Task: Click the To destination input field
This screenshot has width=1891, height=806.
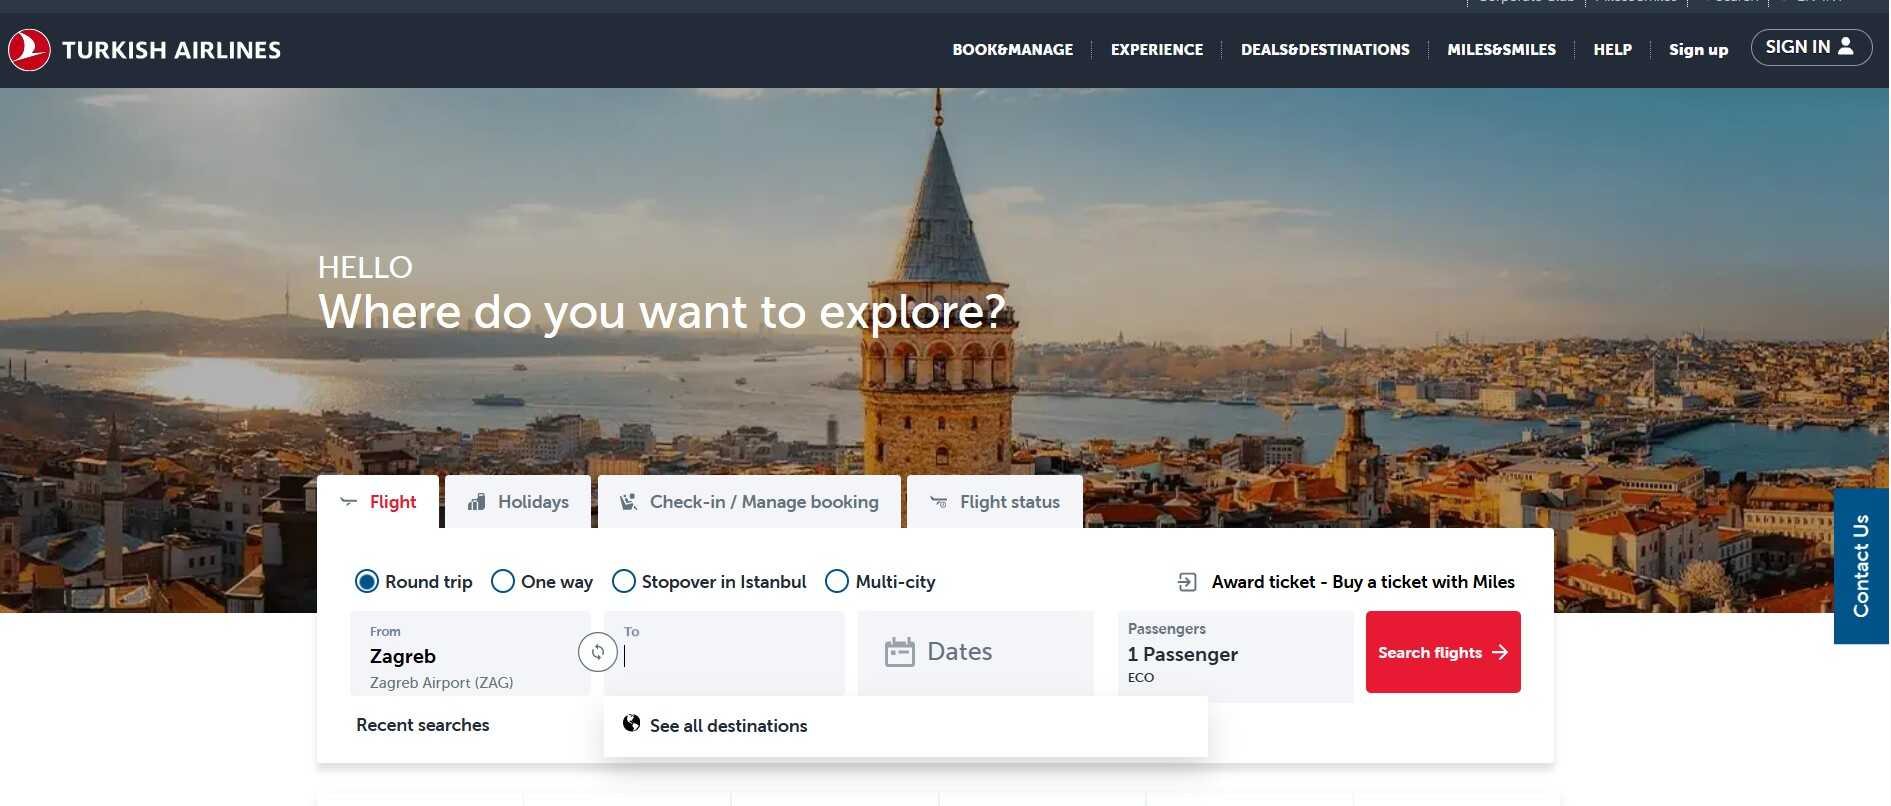Action: coord(724,653)
